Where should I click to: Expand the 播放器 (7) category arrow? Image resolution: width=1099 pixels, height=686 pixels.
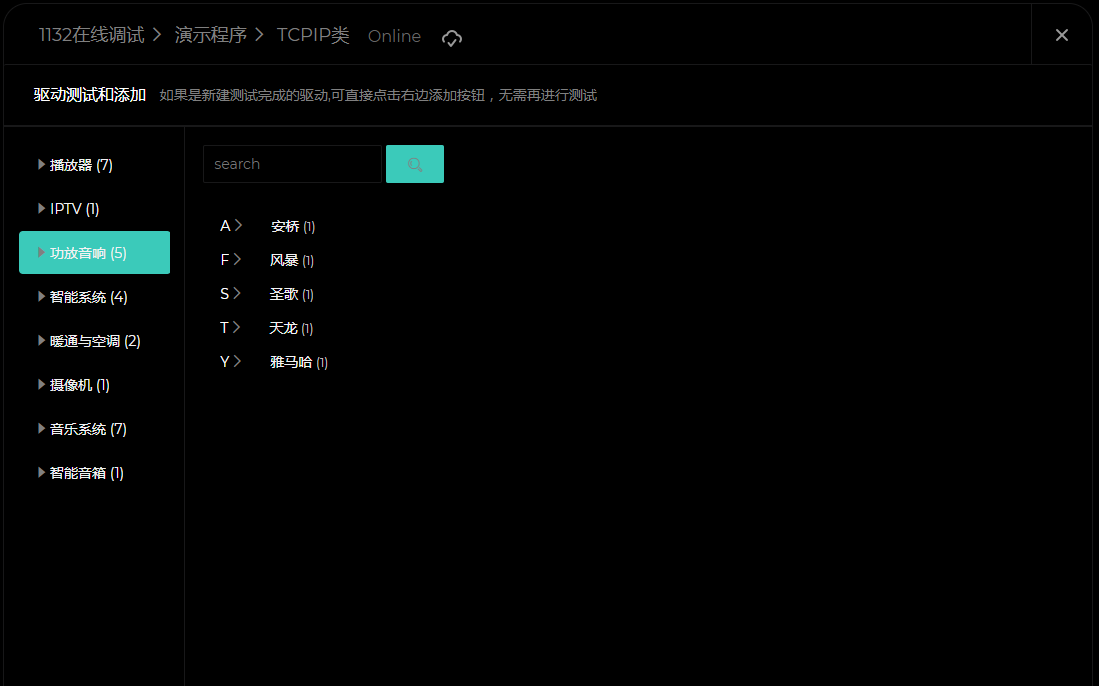pyautogui.click(x=41, y=164)
